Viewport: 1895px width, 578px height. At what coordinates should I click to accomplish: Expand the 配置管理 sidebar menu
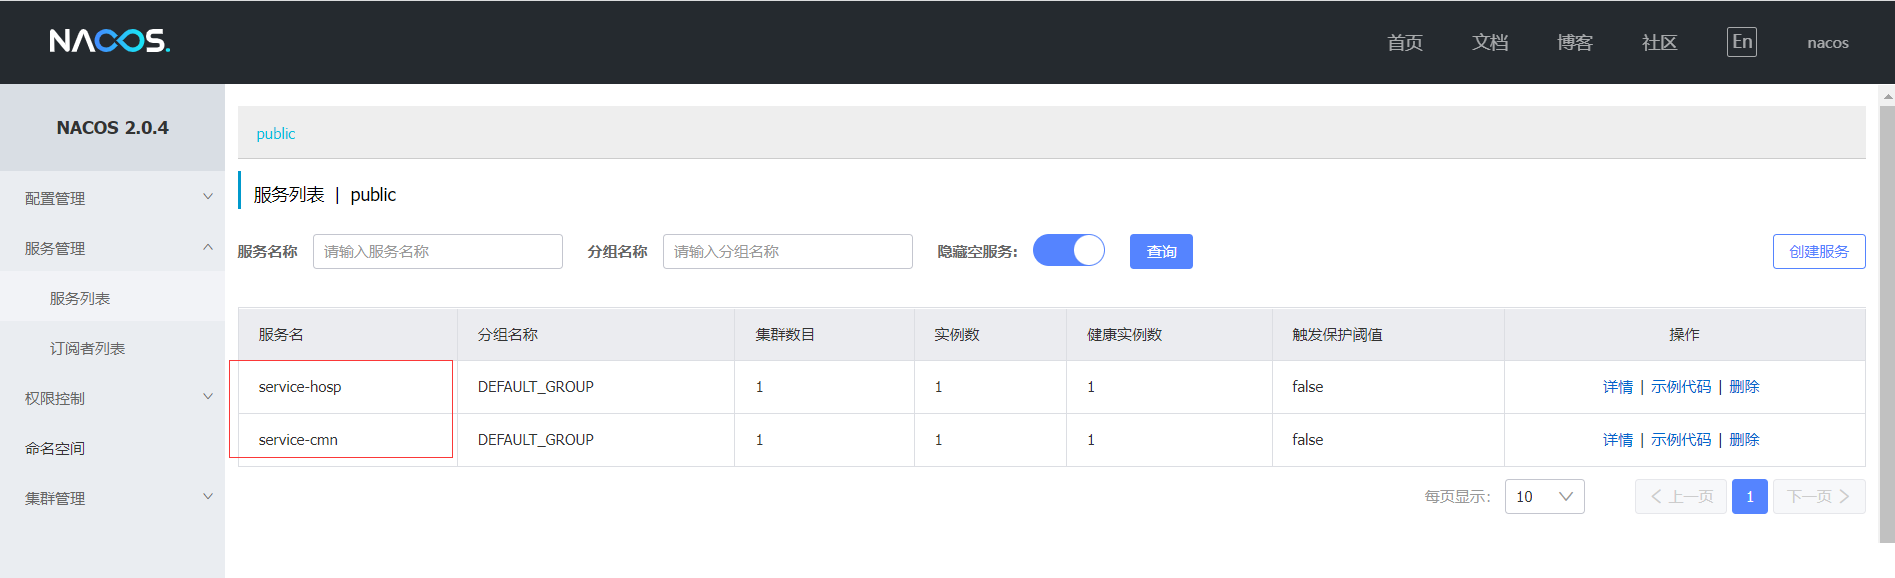tap(112, 198)
